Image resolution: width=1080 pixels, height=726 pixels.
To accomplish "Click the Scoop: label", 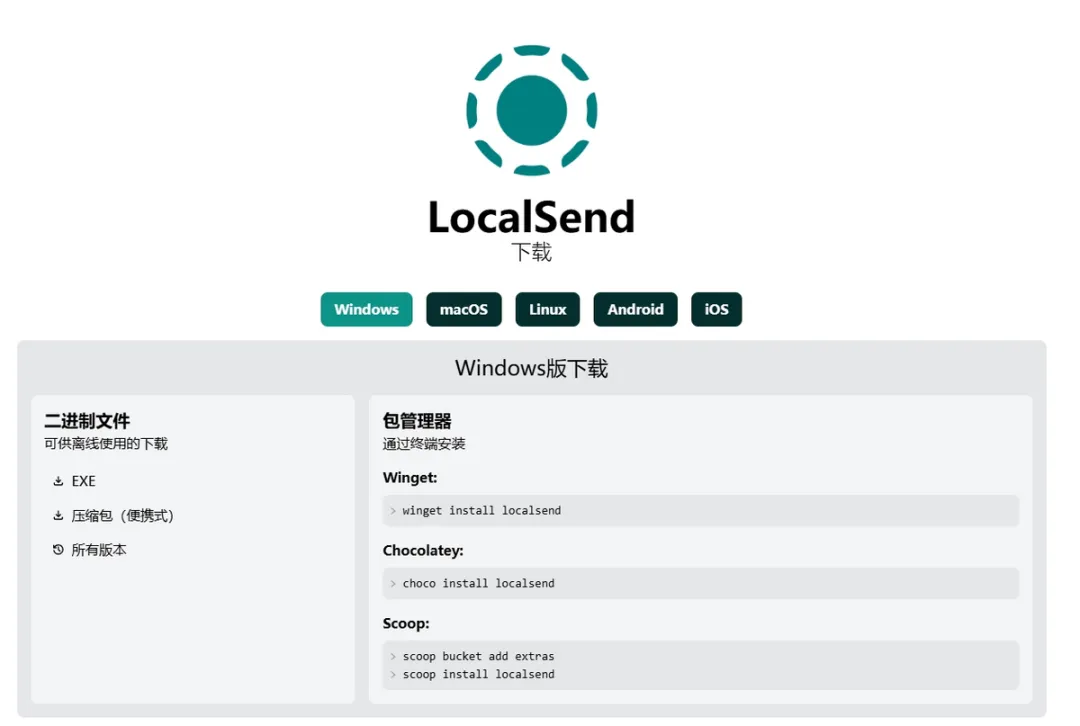I will coord(406,623).
